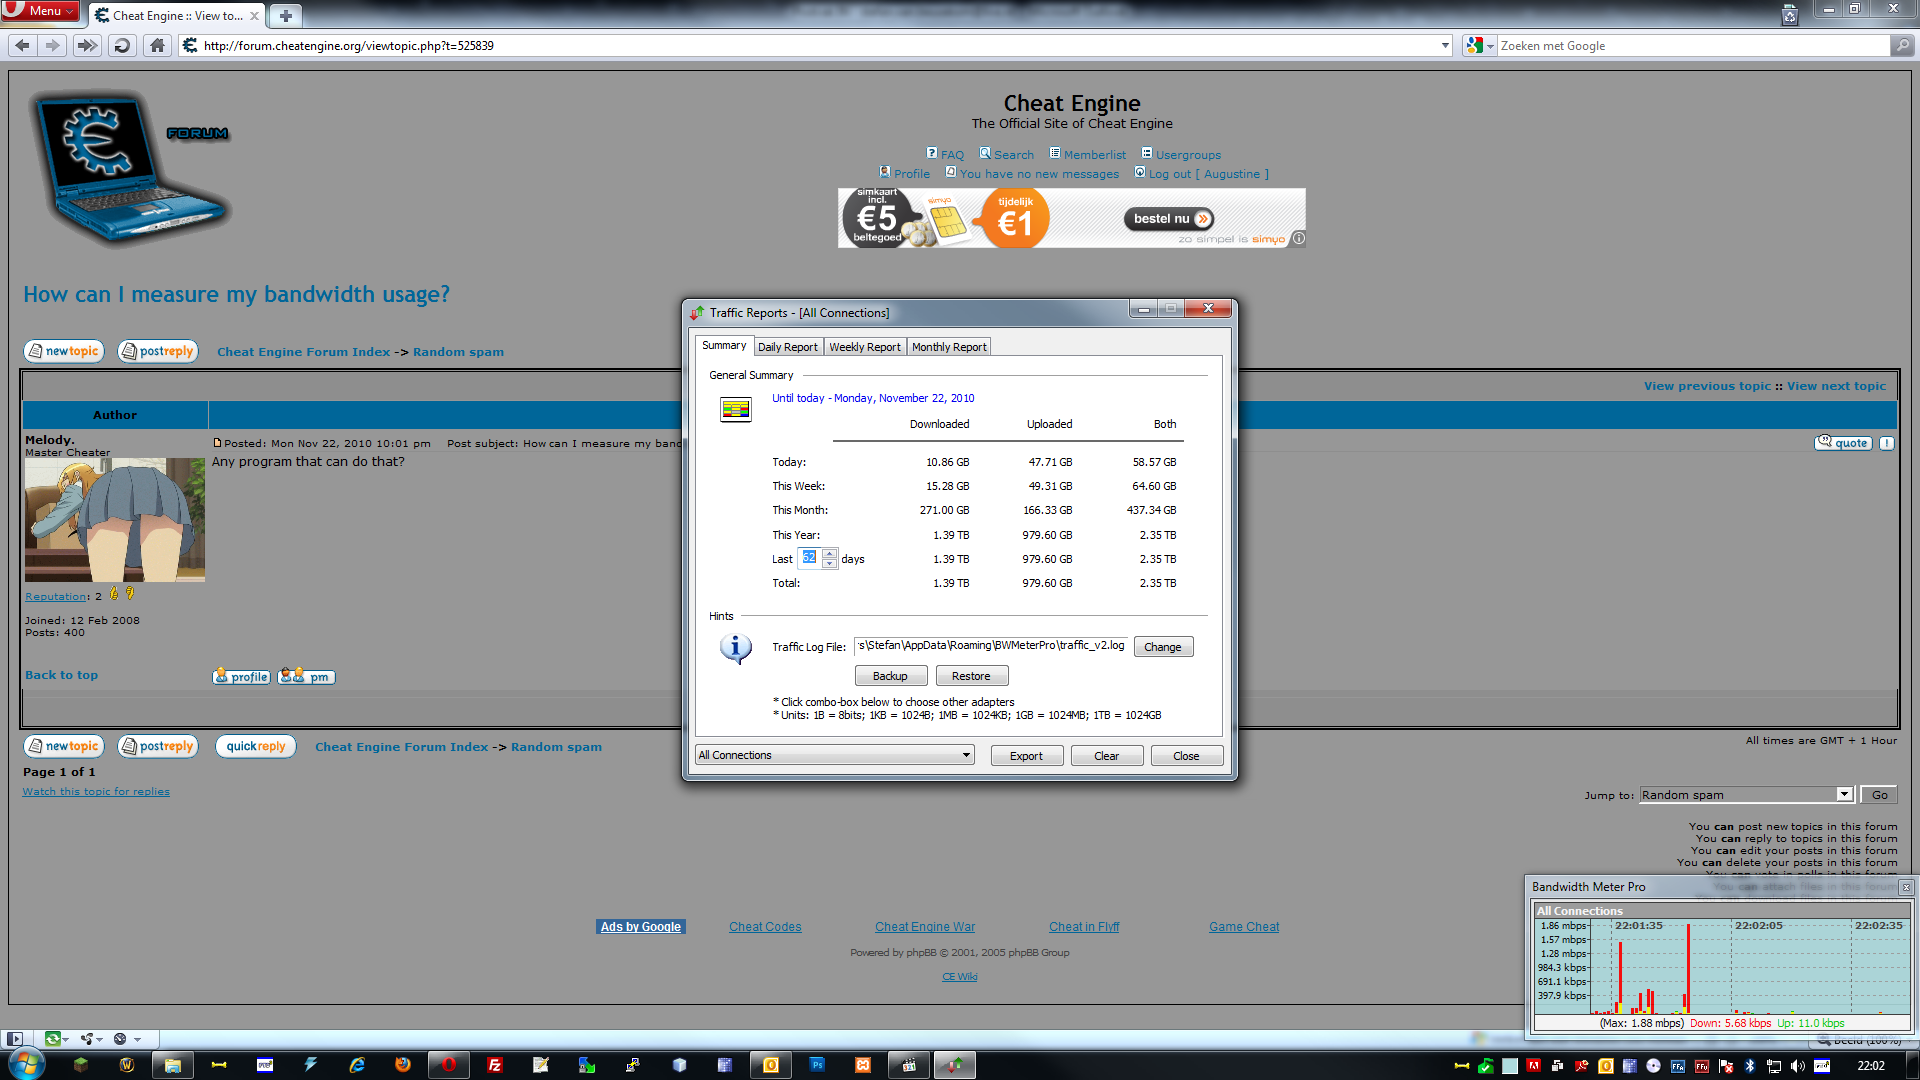
Task: Reload the page with the browser reload icon
Action: tap(122, 45)
